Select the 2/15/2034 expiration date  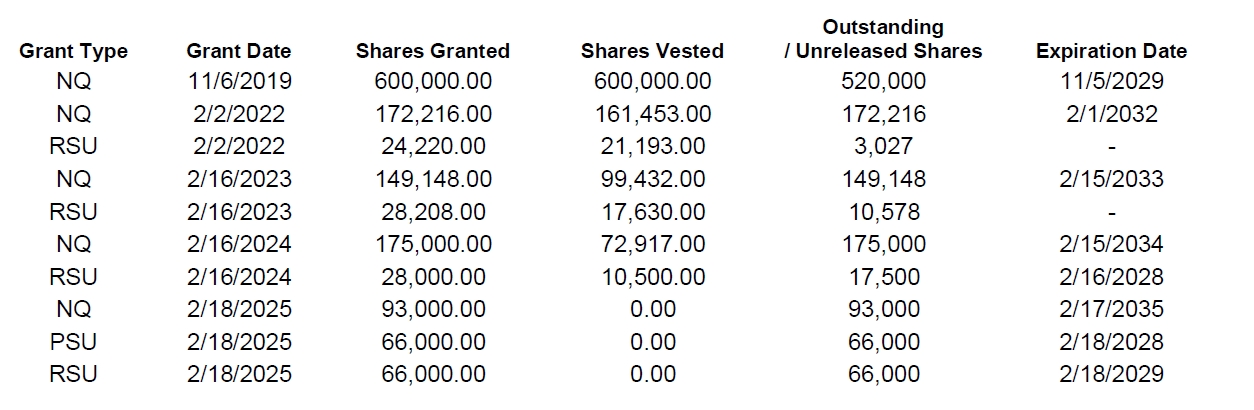pyautogui.click(x=1112, y=244)
